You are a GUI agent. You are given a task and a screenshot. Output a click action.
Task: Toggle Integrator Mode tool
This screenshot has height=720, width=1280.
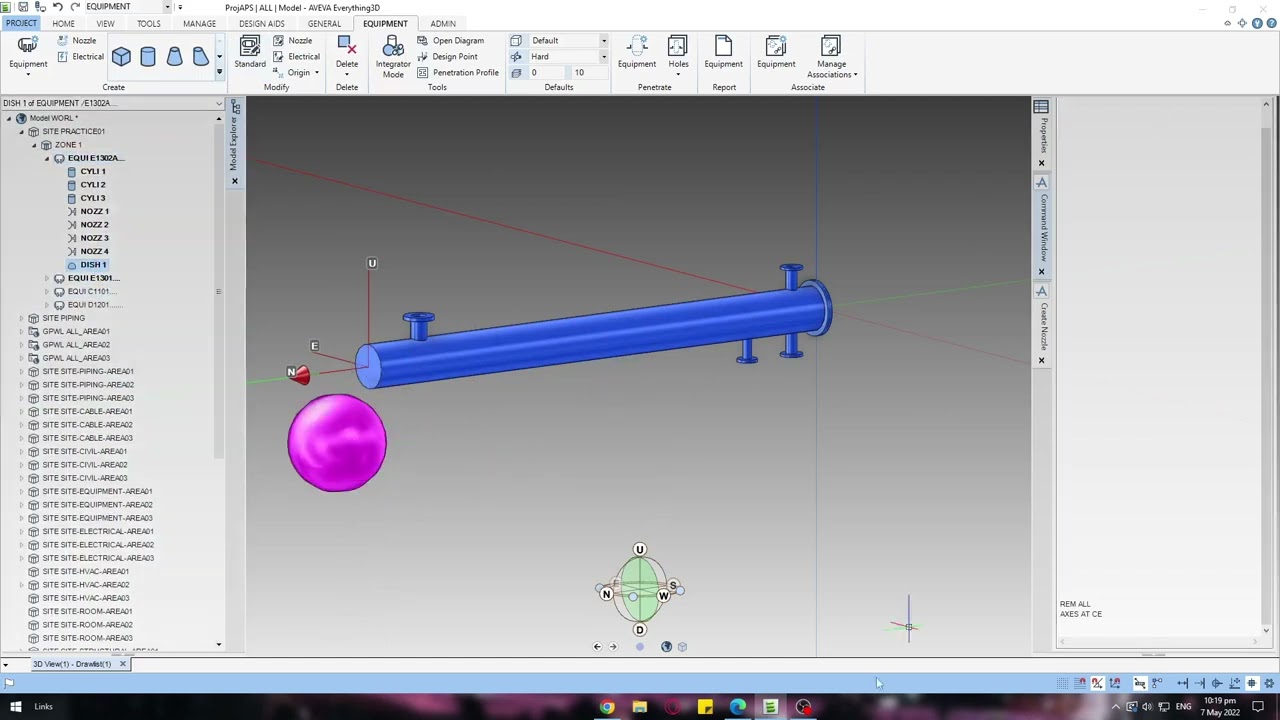pyautogui.click(x=393, y=57)
